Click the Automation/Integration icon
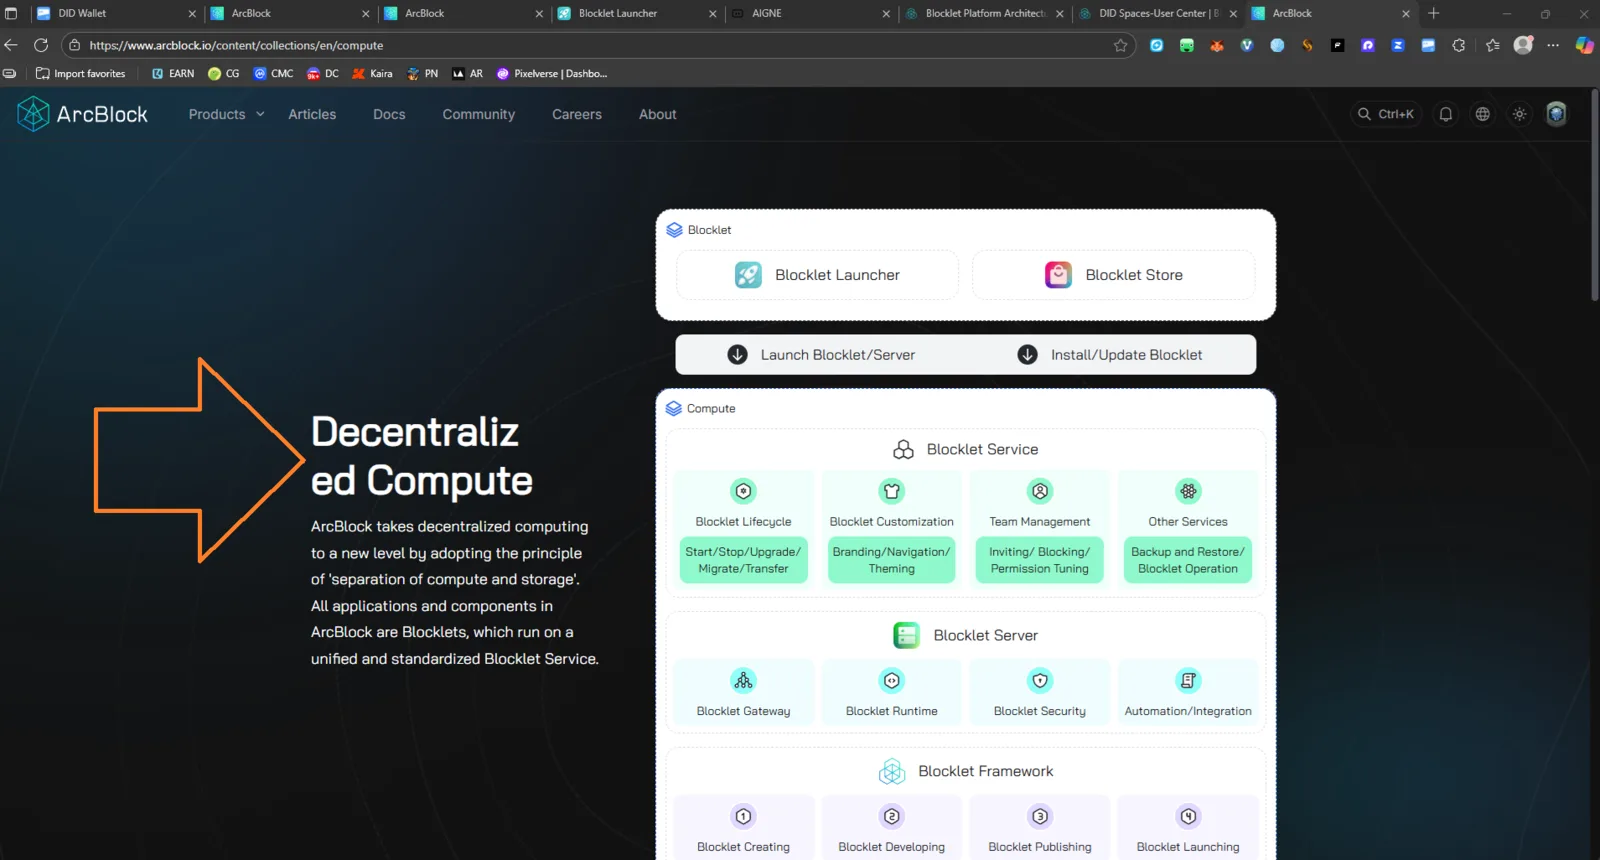The height and width of the screenshot is (860, 1600). pyautogui.click(x=1188, y=681)
